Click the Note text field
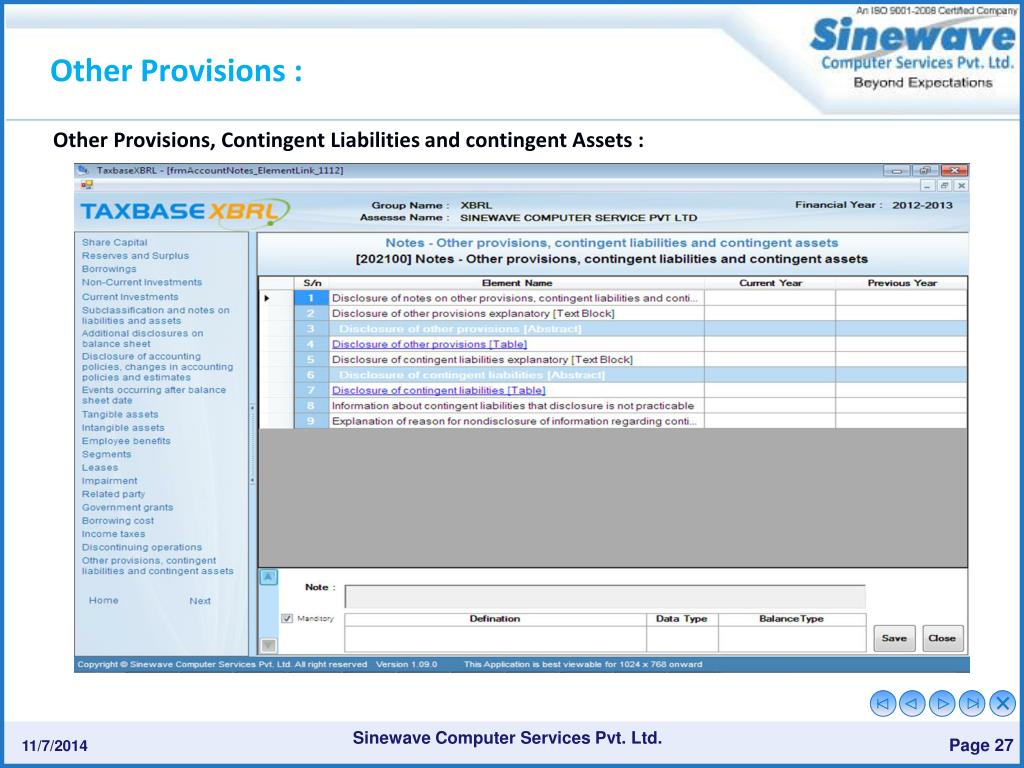This screenshot has height=768, width=1024. (605, 596)
